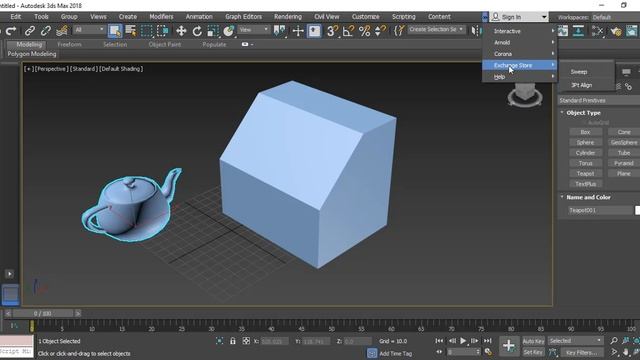Click Use Pivot Point Center icon
This screenshot has width=640, height=360.
[x=280, y=31]
